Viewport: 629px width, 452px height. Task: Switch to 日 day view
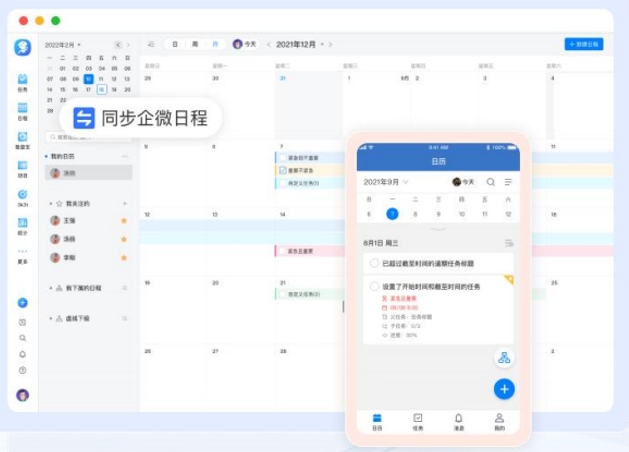(175, 44)
